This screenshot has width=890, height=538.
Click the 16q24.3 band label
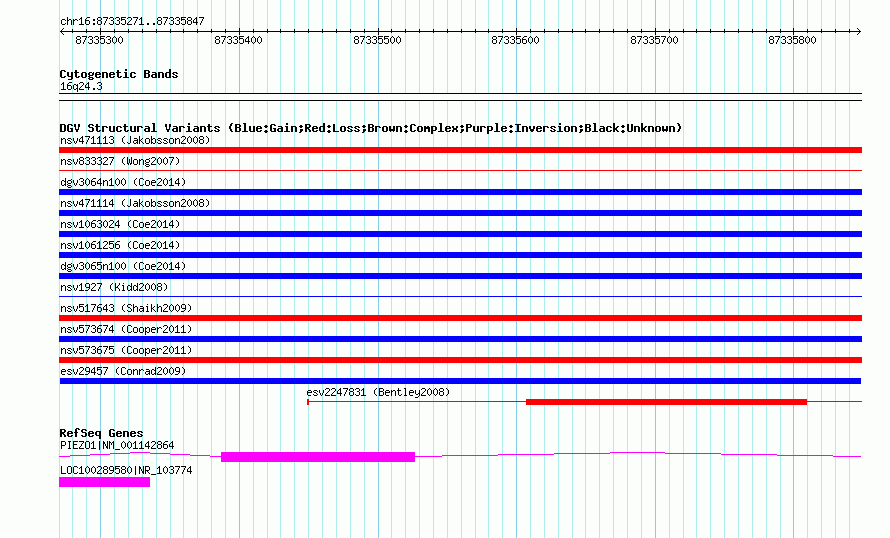(81, 87)
